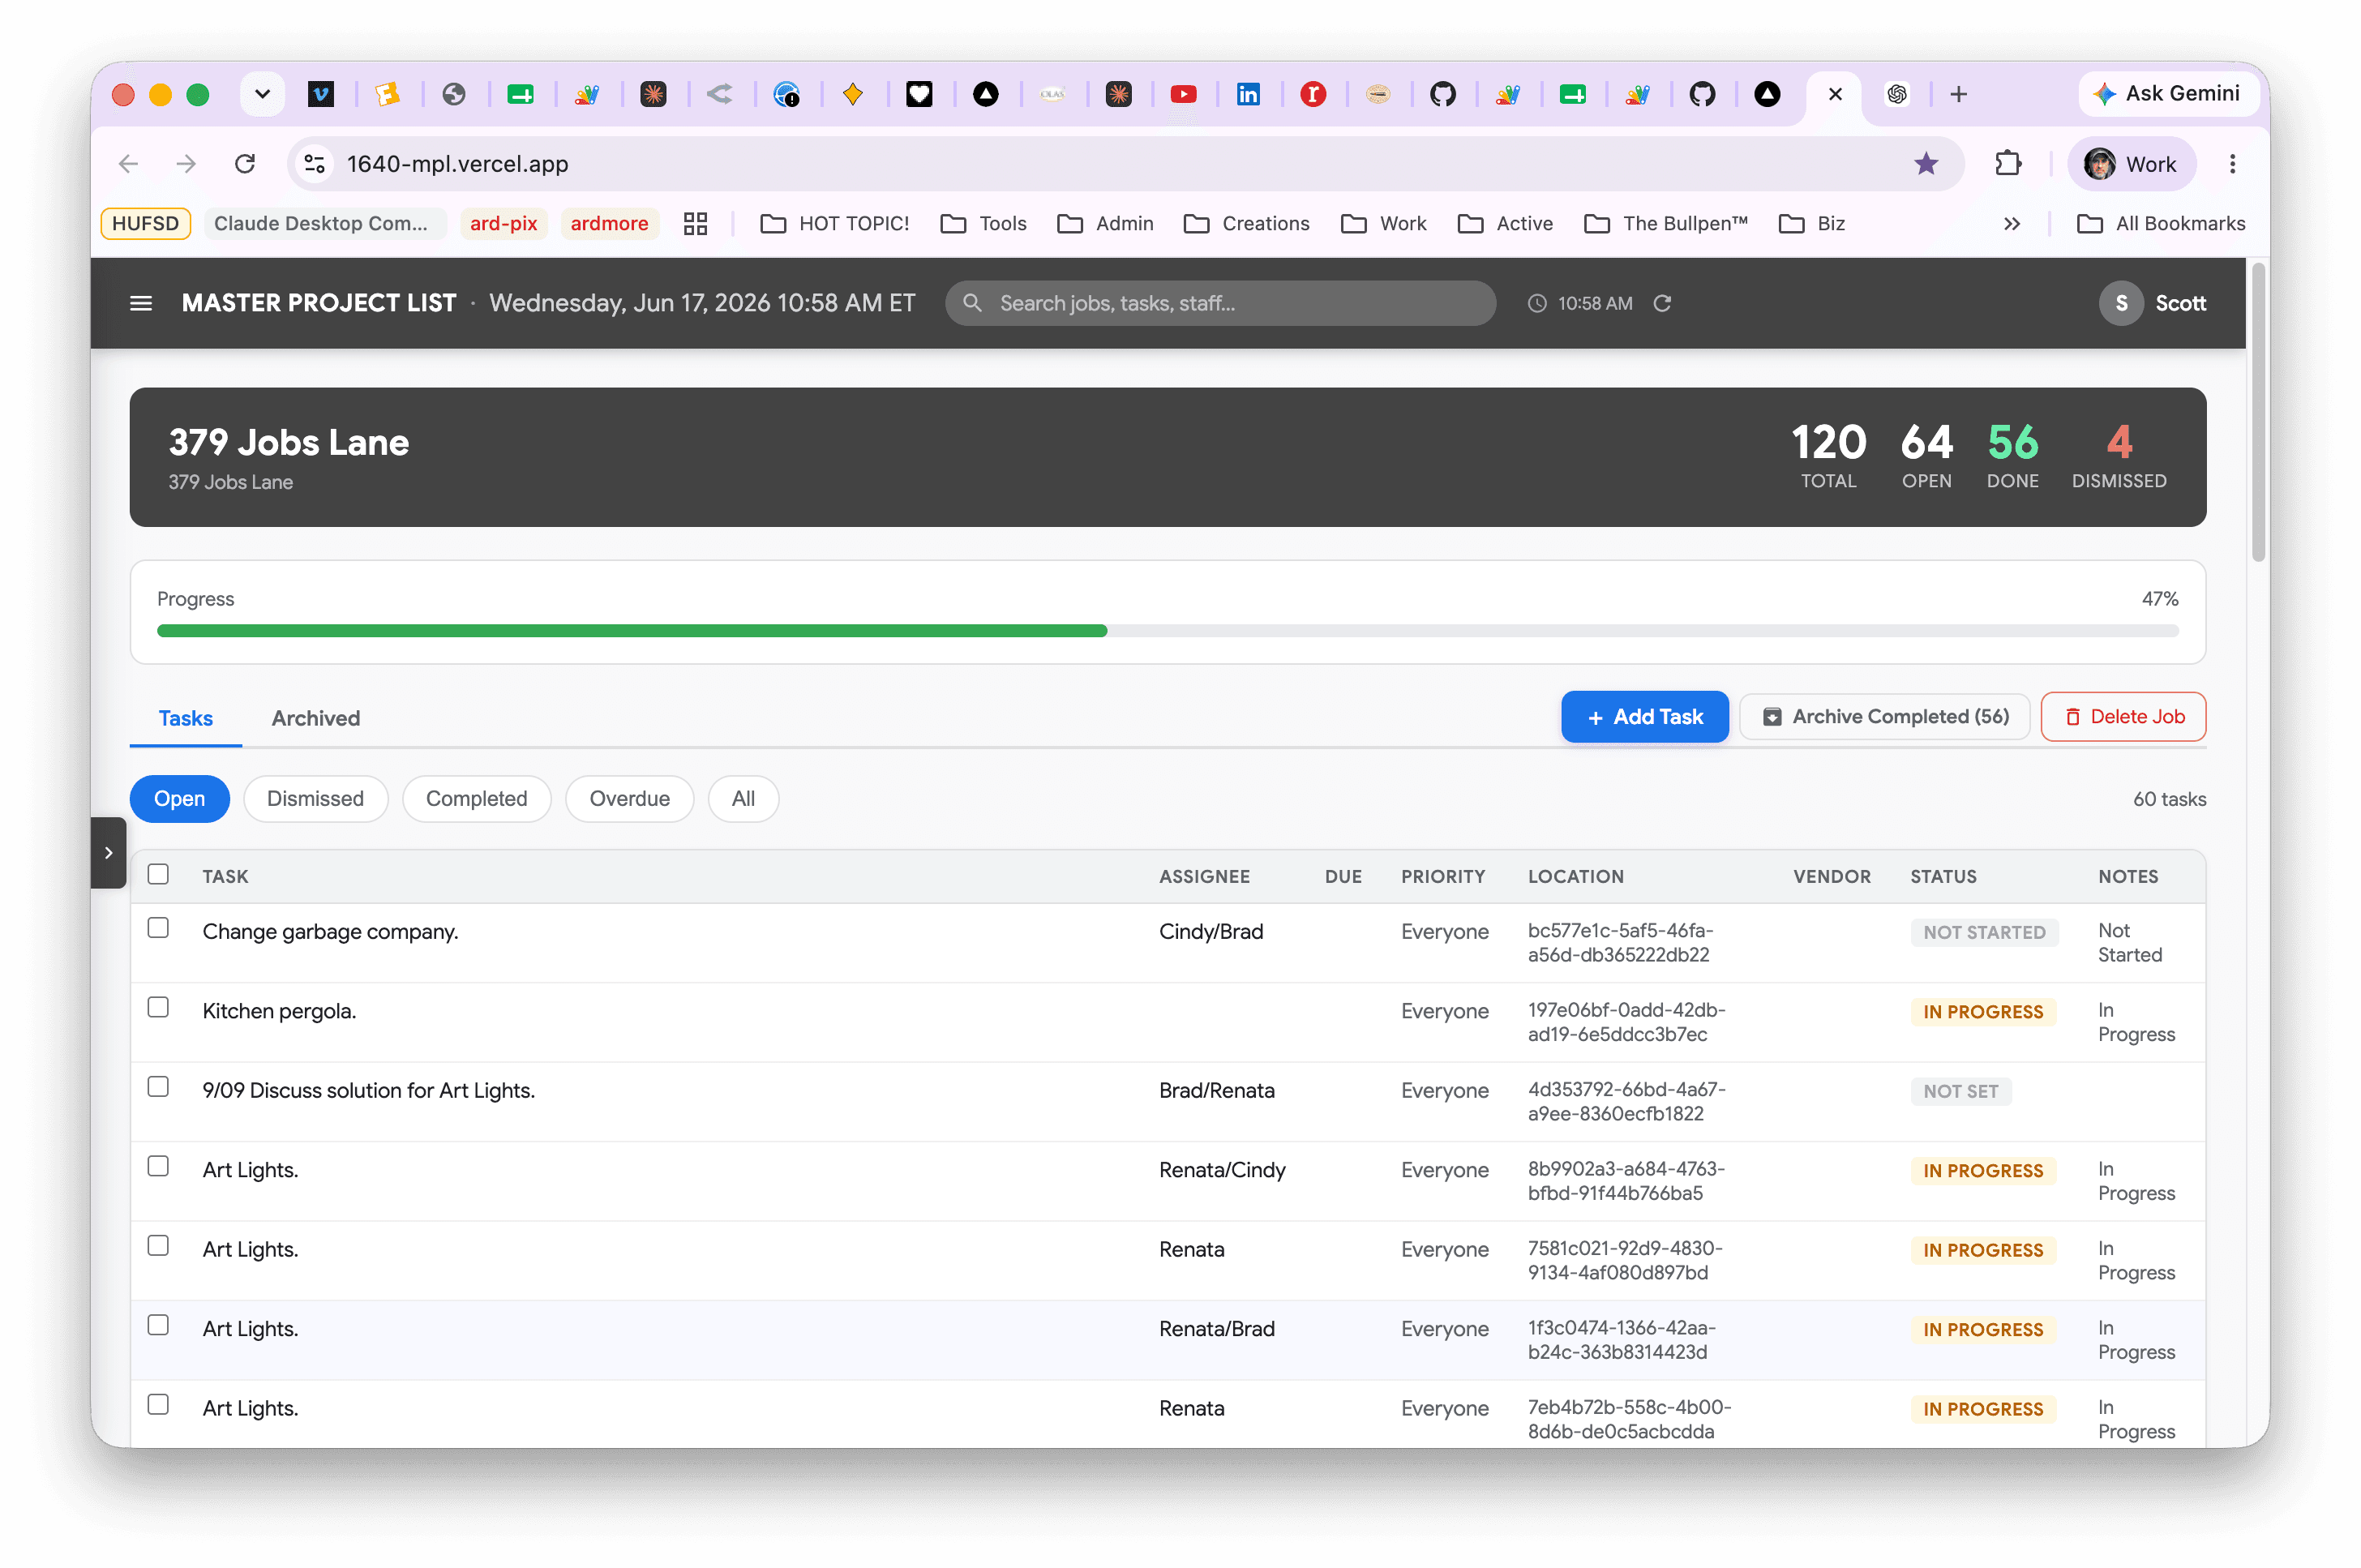This screenshot has height=1568, width=2361.
Task: Click the NOT STARTED status badge
Action: [1984, 932]
